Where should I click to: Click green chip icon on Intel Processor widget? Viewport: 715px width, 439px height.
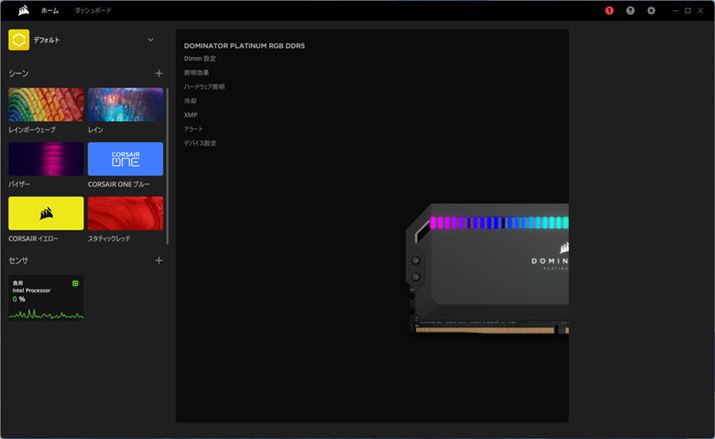(x=76, y=284)
